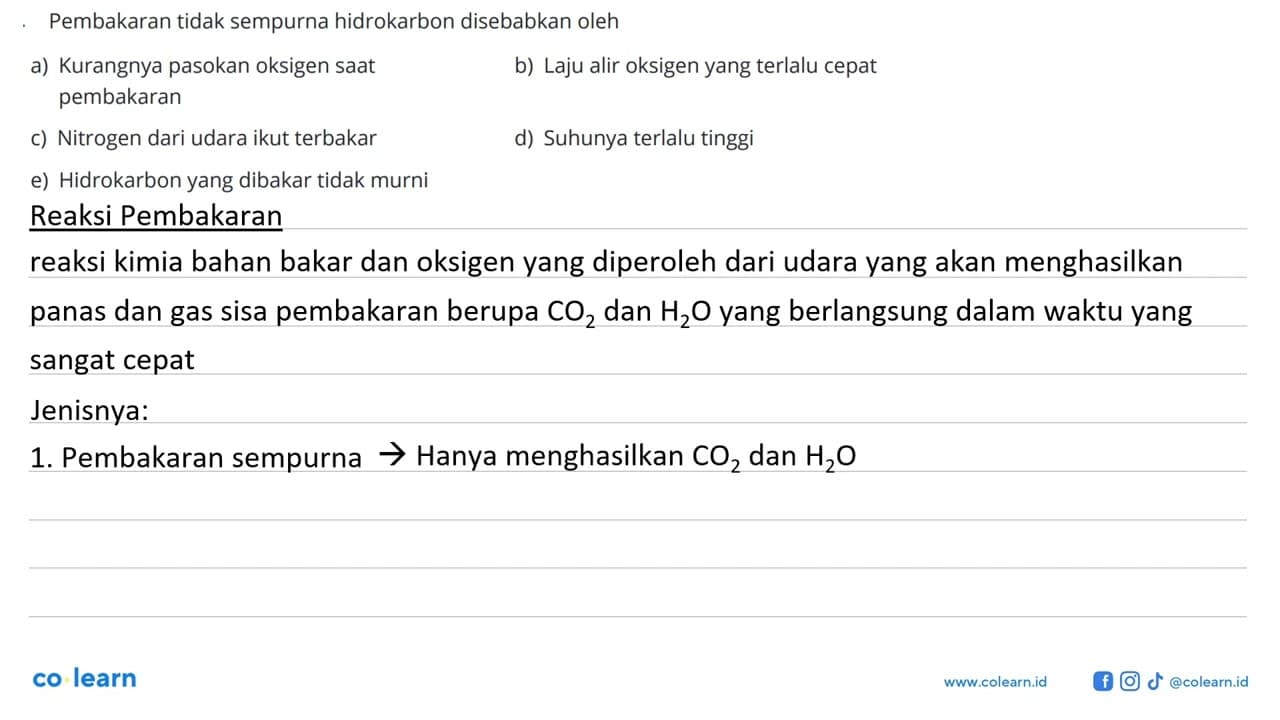1280x720 pixels.
Task: Select answer e) Hidrokarbon yang dibakar tidak murni
Action: point(230,180)
